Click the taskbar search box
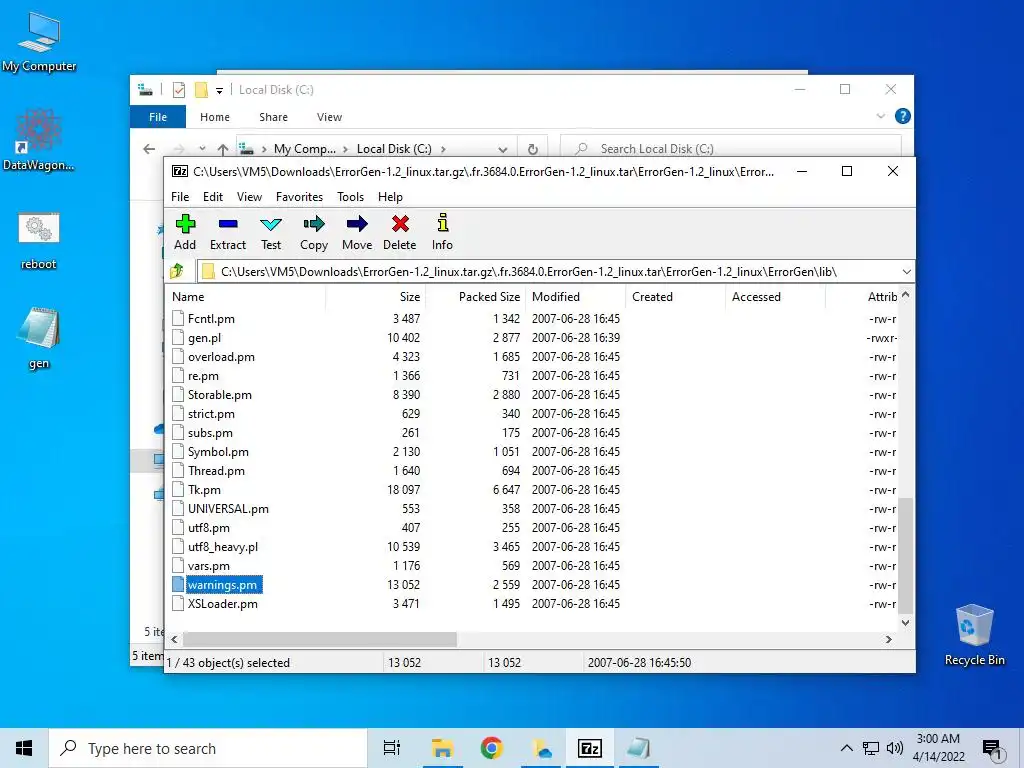Screen dimensions: 1024x768 [x=208, y=748]
